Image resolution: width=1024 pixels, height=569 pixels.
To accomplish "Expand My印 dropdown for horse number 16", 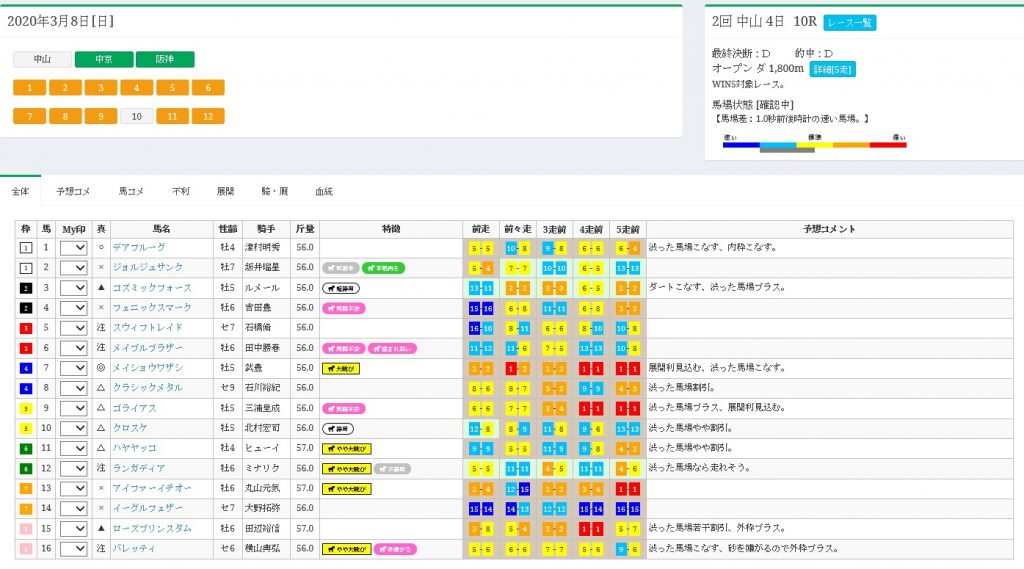I will pos(74,549).
